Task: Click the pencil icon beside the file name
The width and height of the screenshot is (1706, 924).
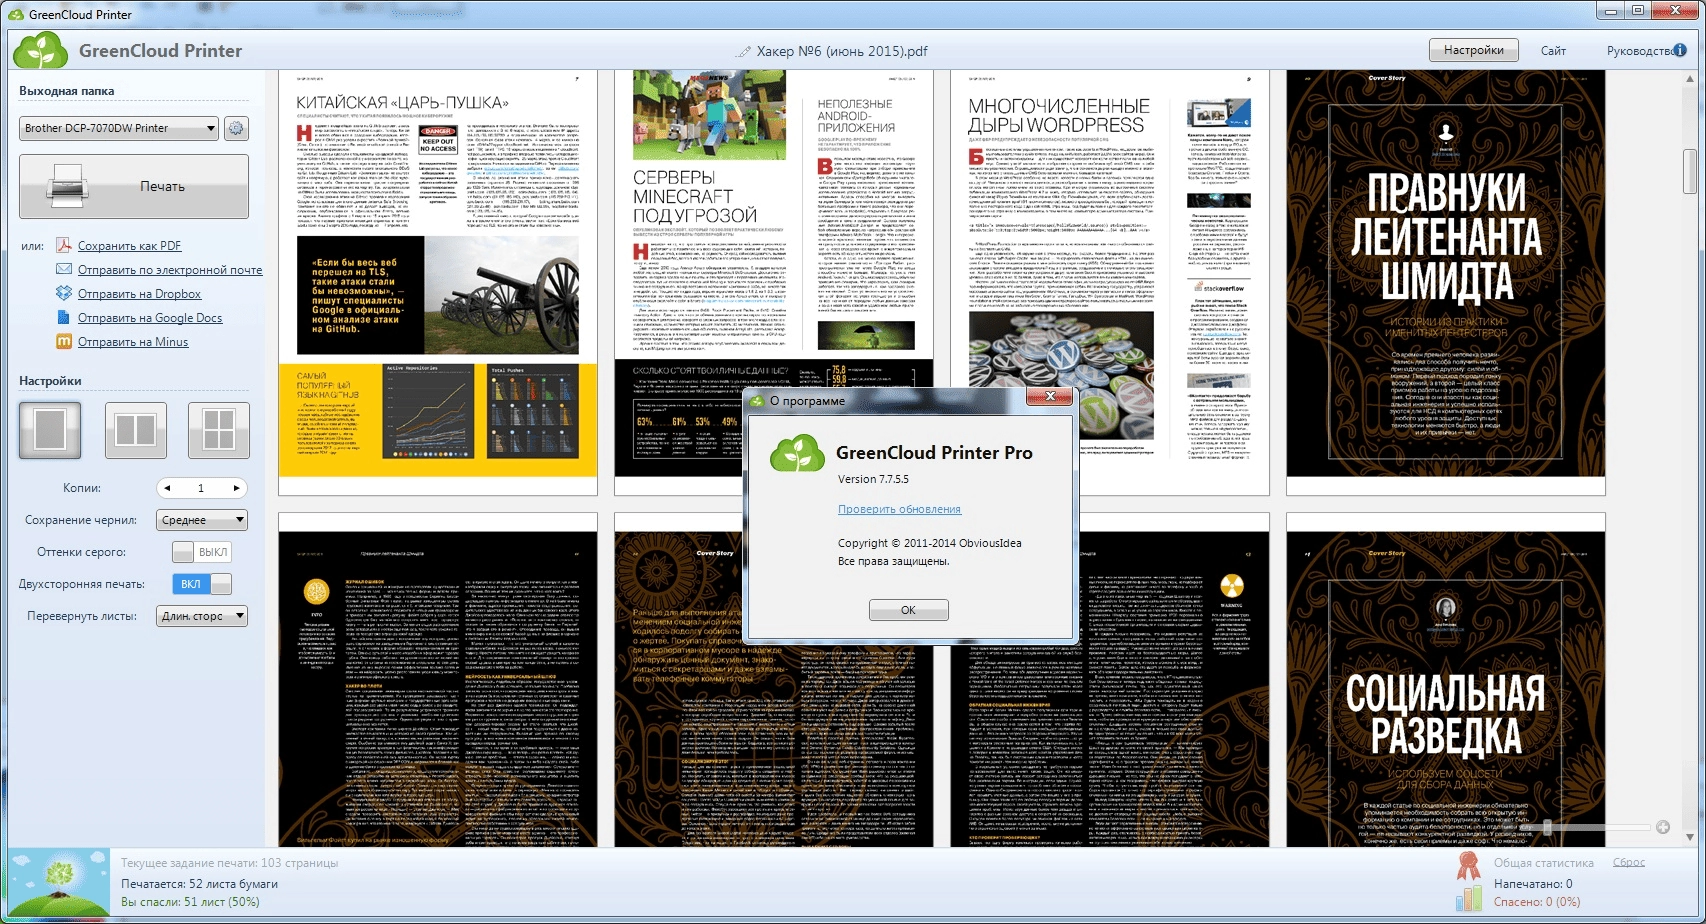Action: [x=743, y=51]
